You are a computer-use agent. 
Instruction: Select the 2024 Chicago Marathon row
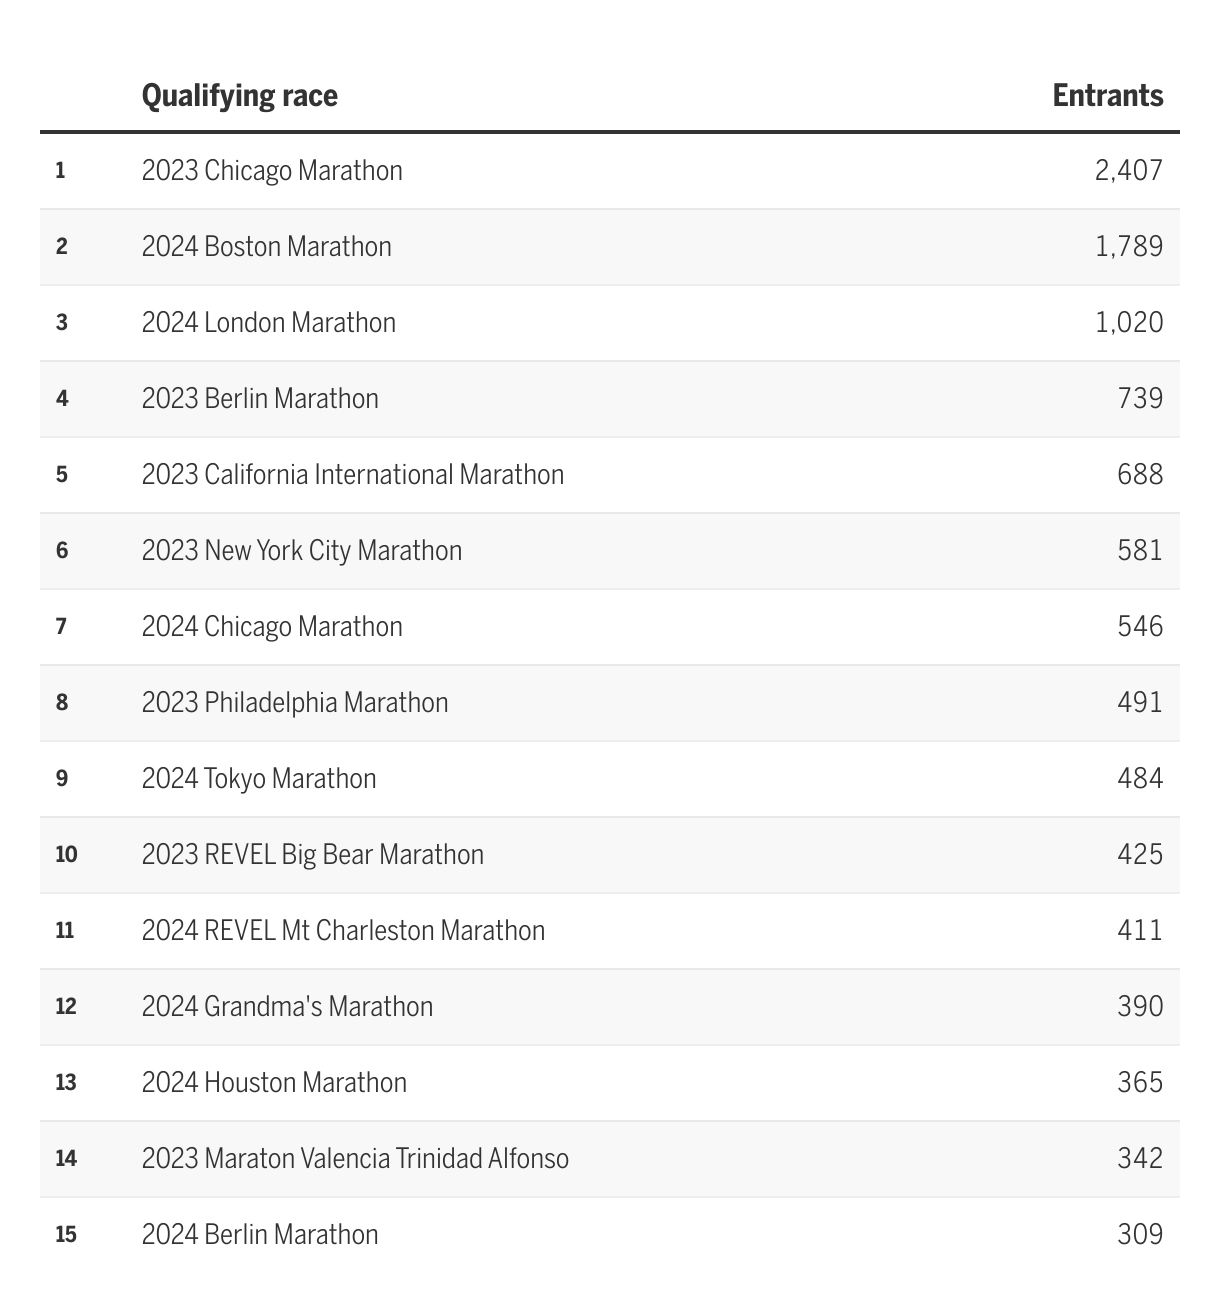[x=272, y=627]
